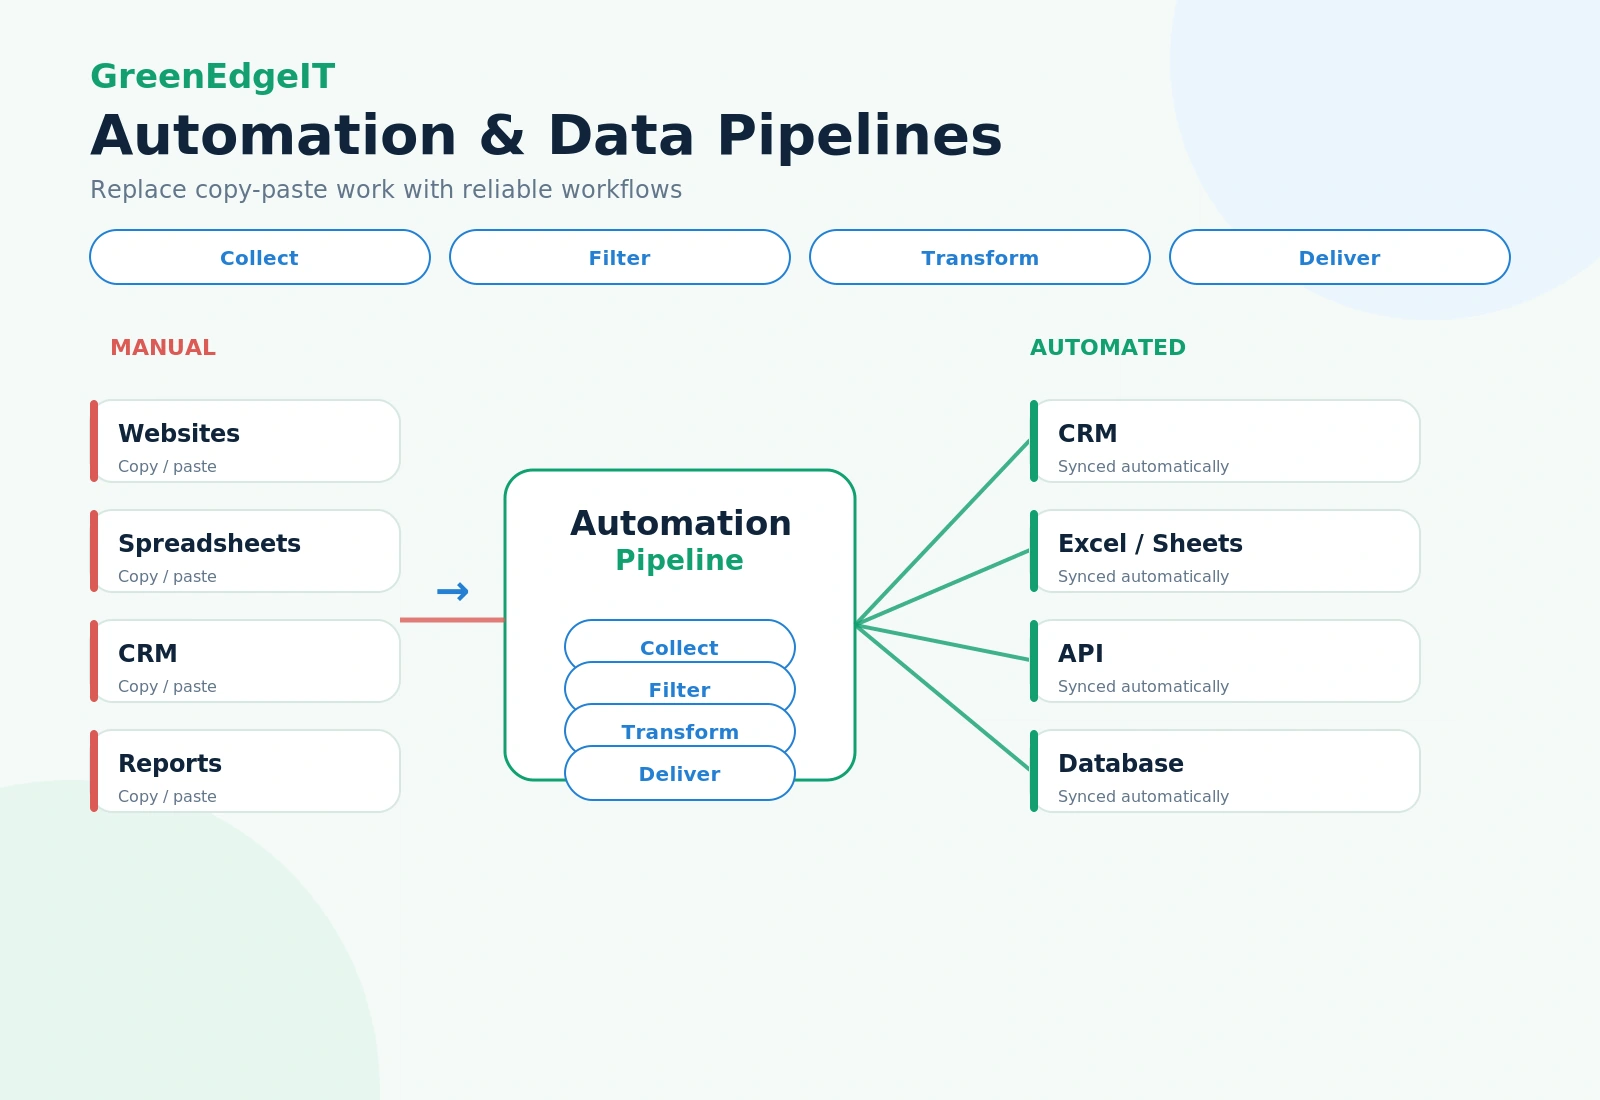Click Collect inside the Automation Pipeline box
Viewport: 1600px width, 1100px height.
[680, 642]
